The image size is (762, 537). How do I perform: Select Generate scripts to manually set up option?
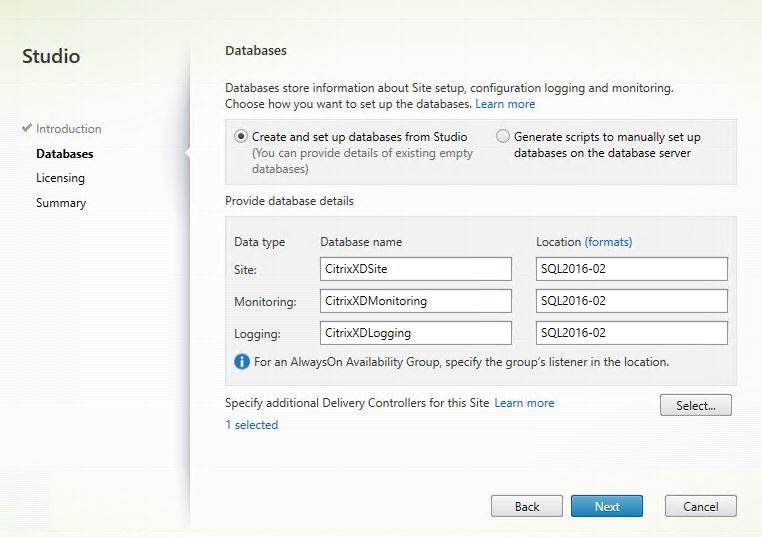click(x=503, y=137)
